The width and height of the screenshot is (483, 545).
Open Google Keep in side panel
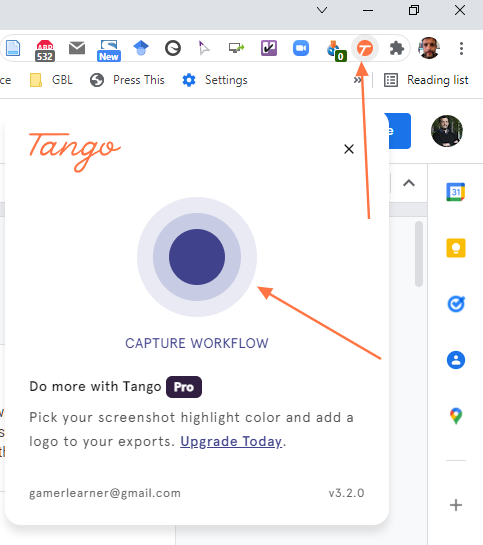(x=456, y=248)
